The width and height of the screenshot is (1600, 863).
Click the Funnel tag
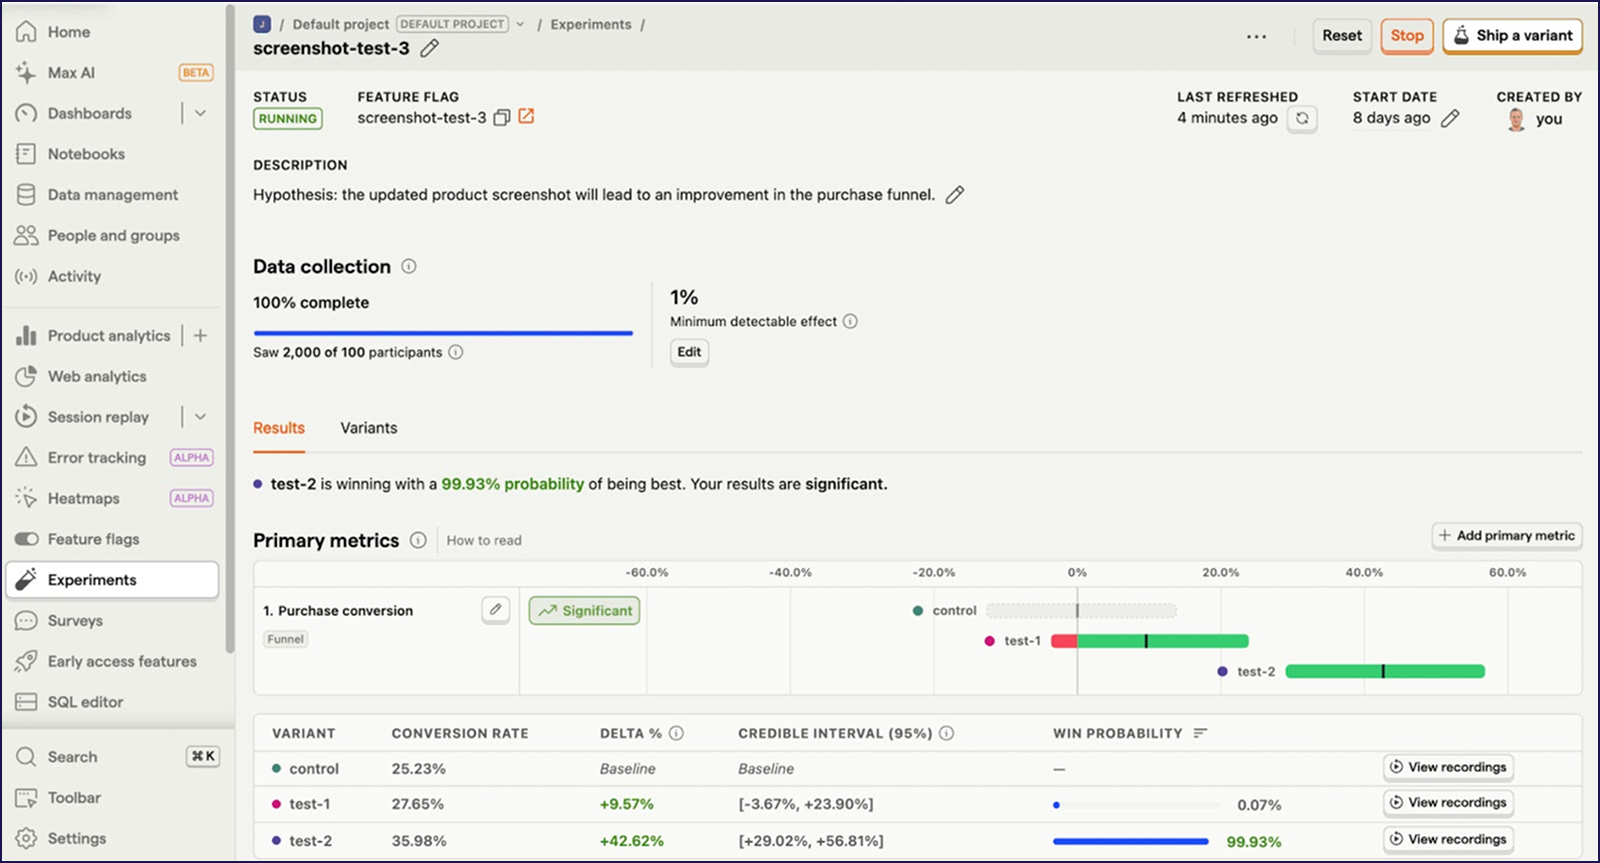(285, 639)
